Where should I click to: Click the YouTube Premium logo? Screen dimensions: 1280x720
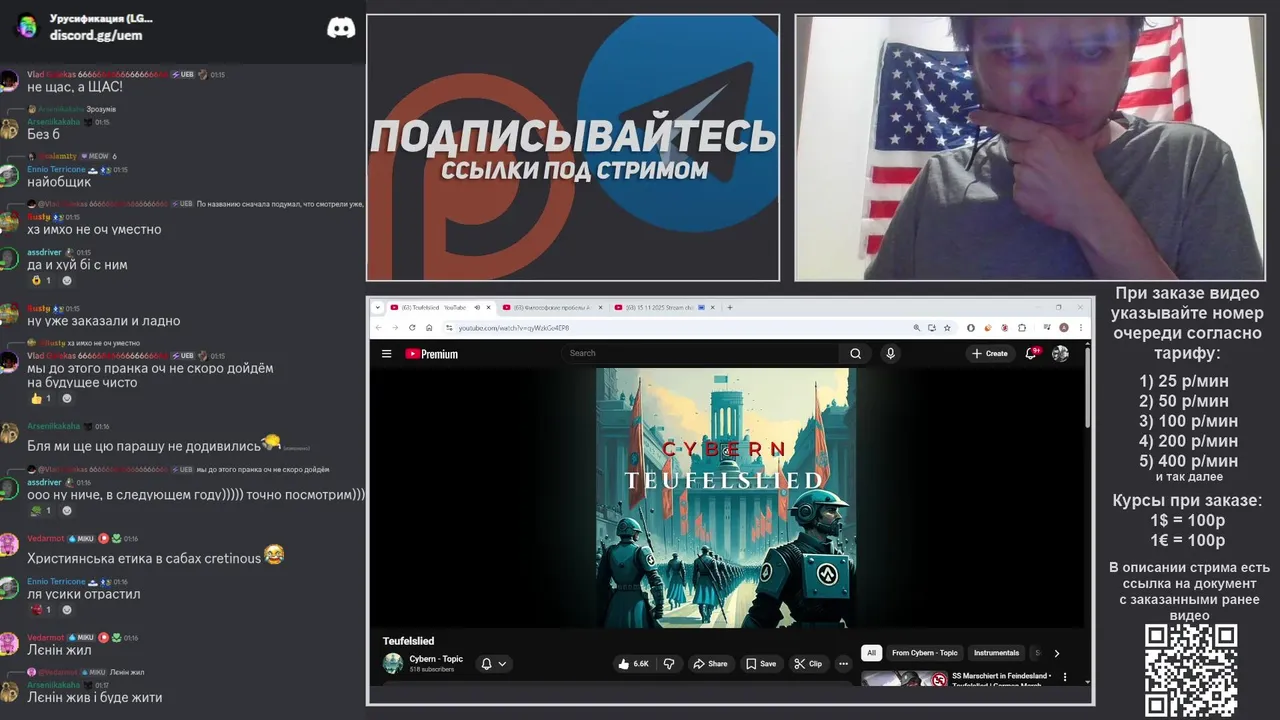tap(431, 353)
